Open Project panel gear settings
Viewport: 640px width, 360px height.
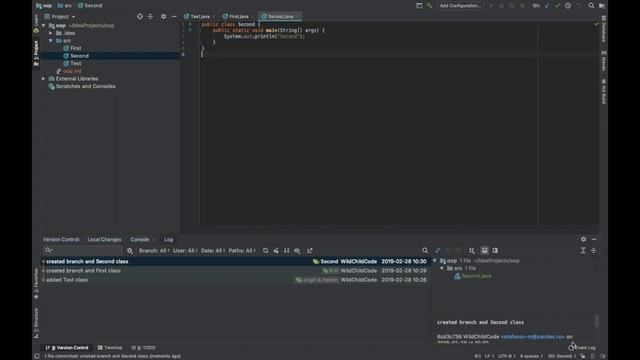(x=163, y=16)
